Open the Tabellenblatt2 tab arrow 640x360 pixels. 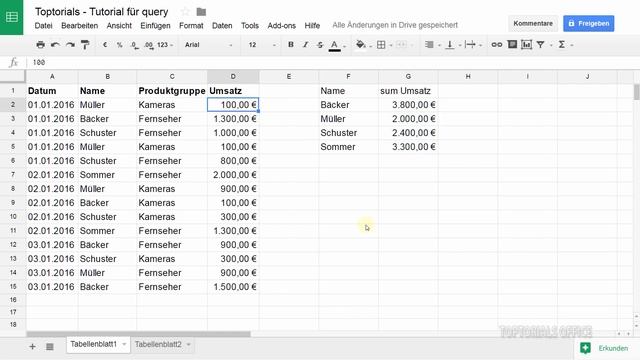click(x=189, y=344)
